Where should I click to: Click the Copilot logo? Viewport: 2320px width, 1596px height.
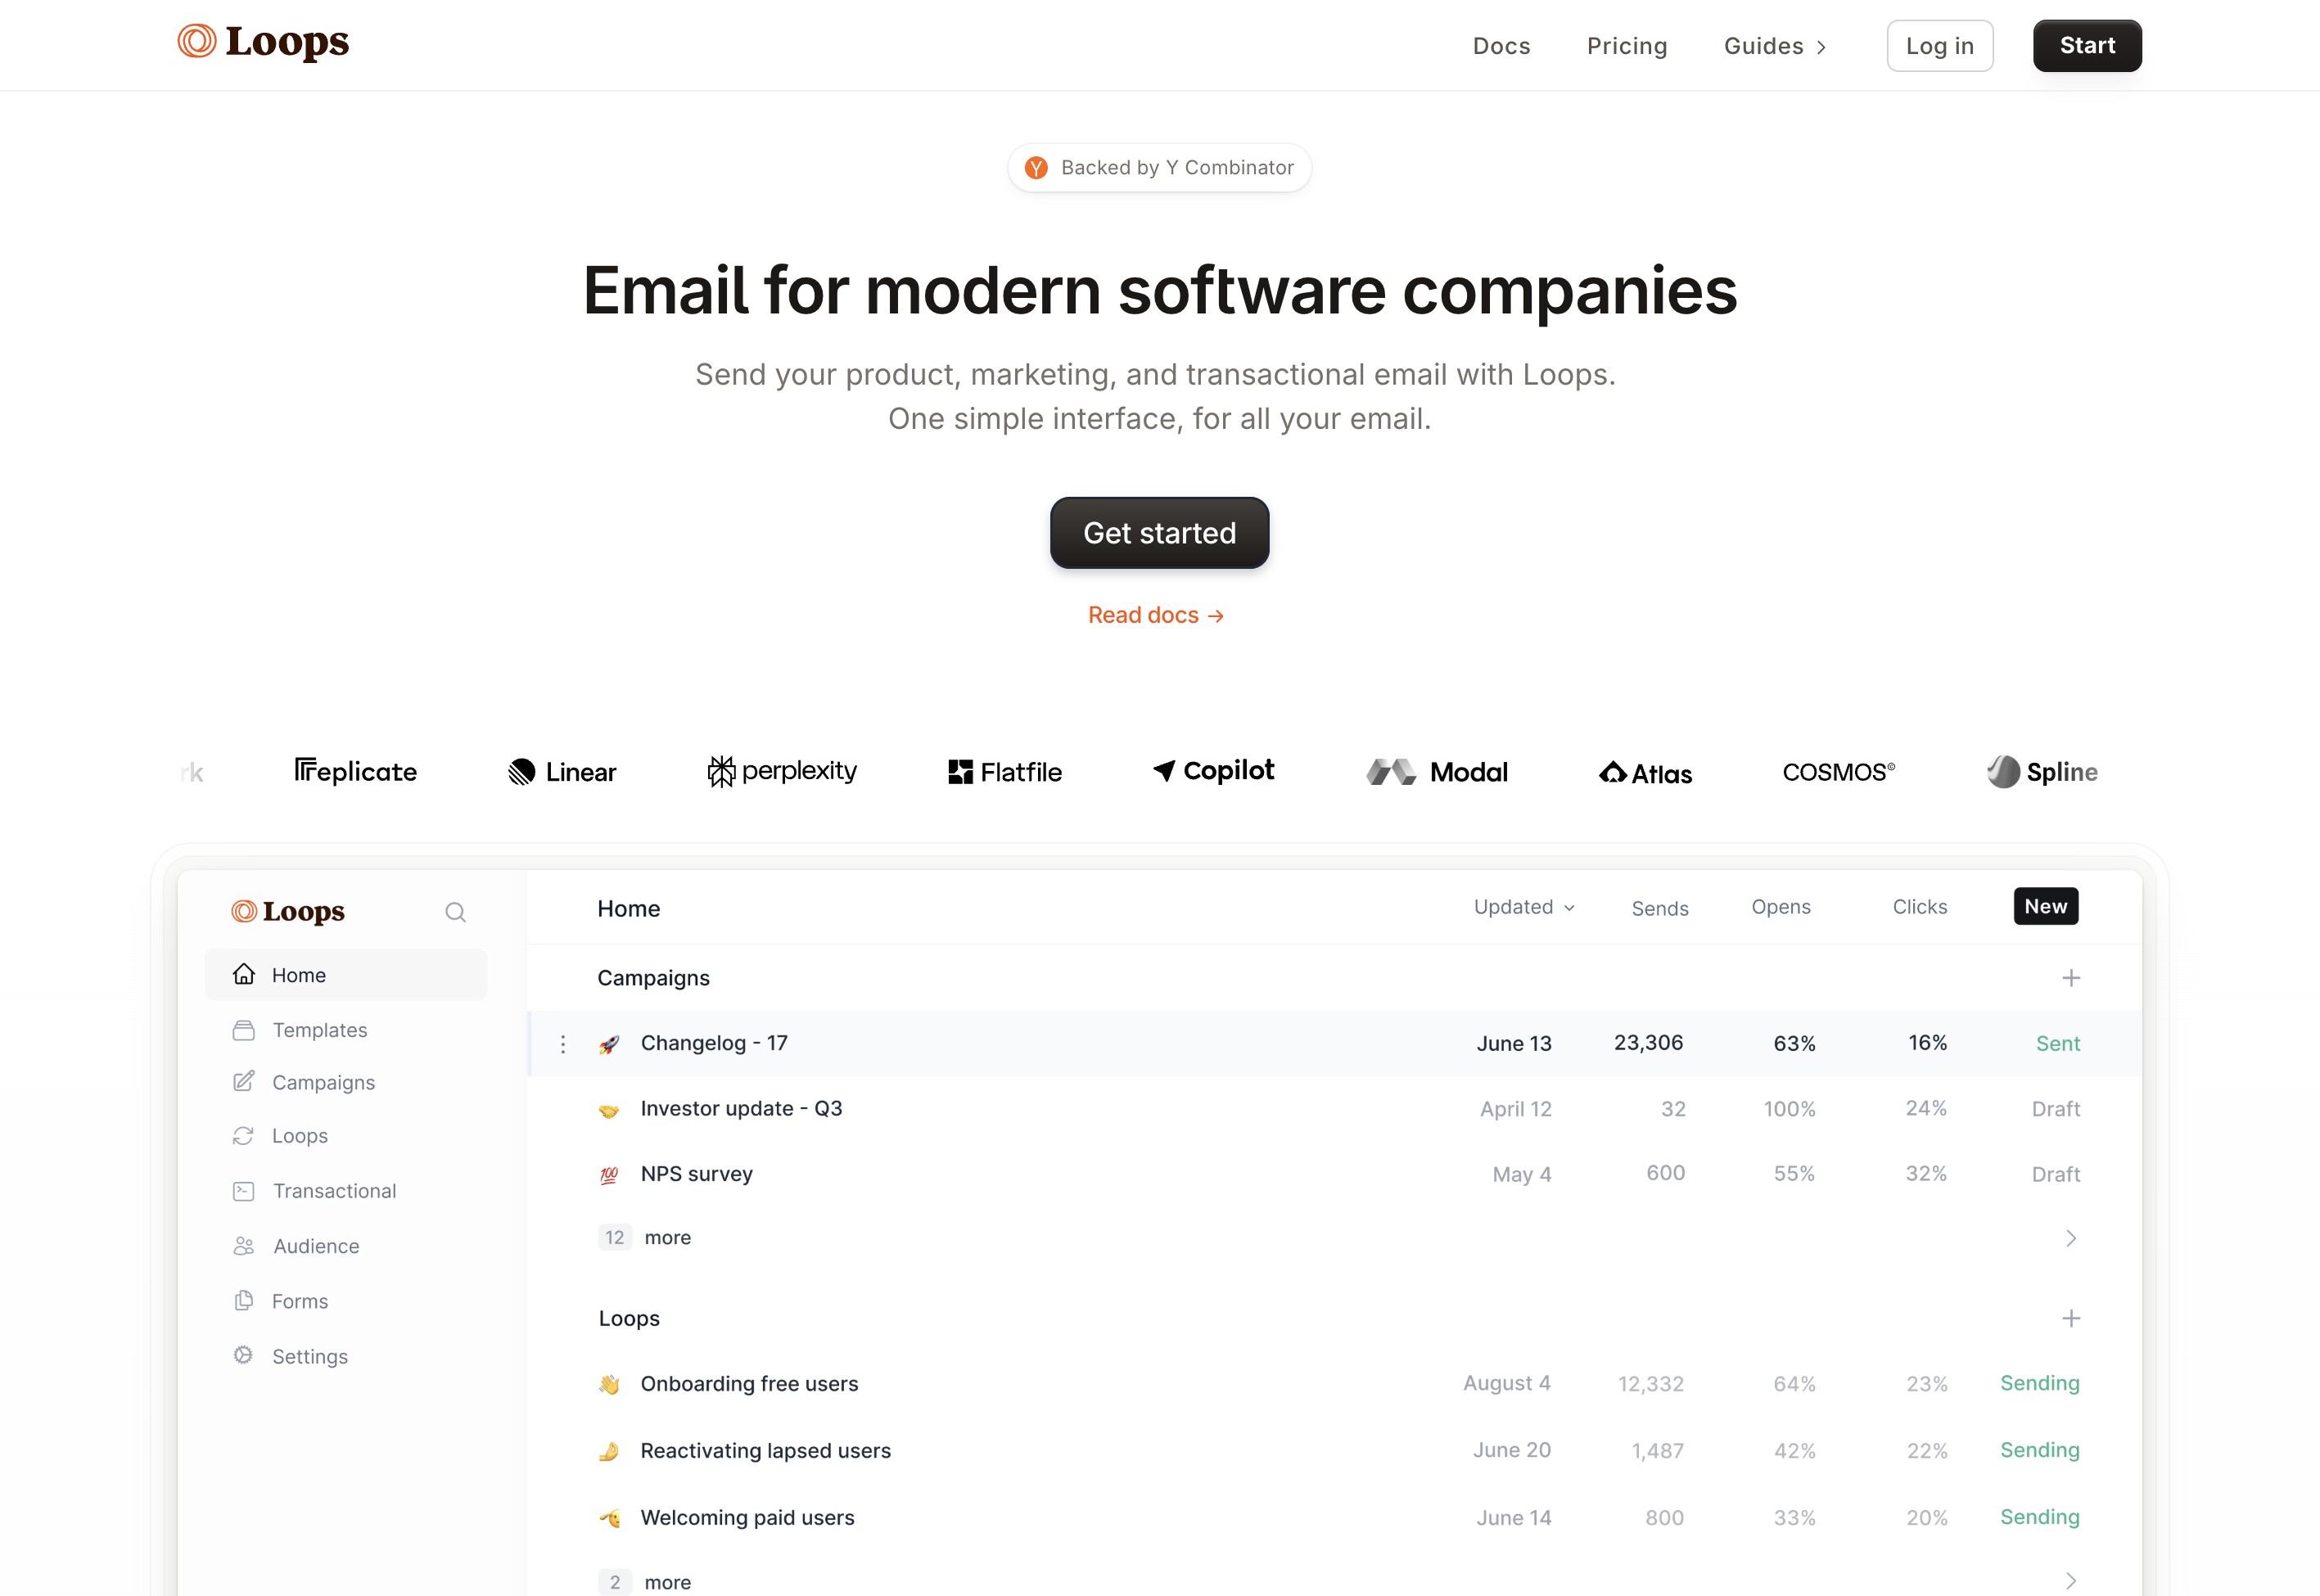pos(1213,770)
